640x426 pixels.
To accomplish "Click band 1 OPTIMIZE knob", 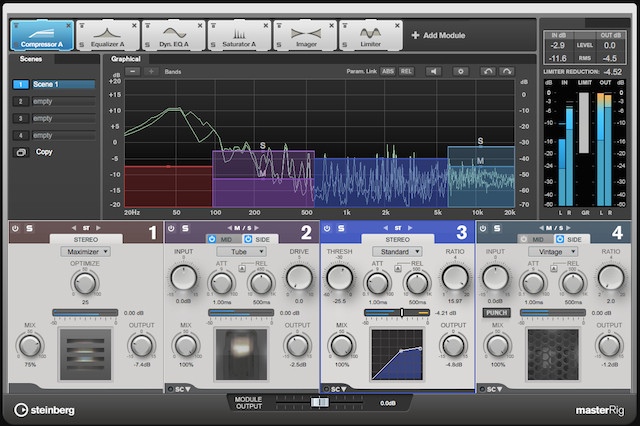I will coord(85,283).
